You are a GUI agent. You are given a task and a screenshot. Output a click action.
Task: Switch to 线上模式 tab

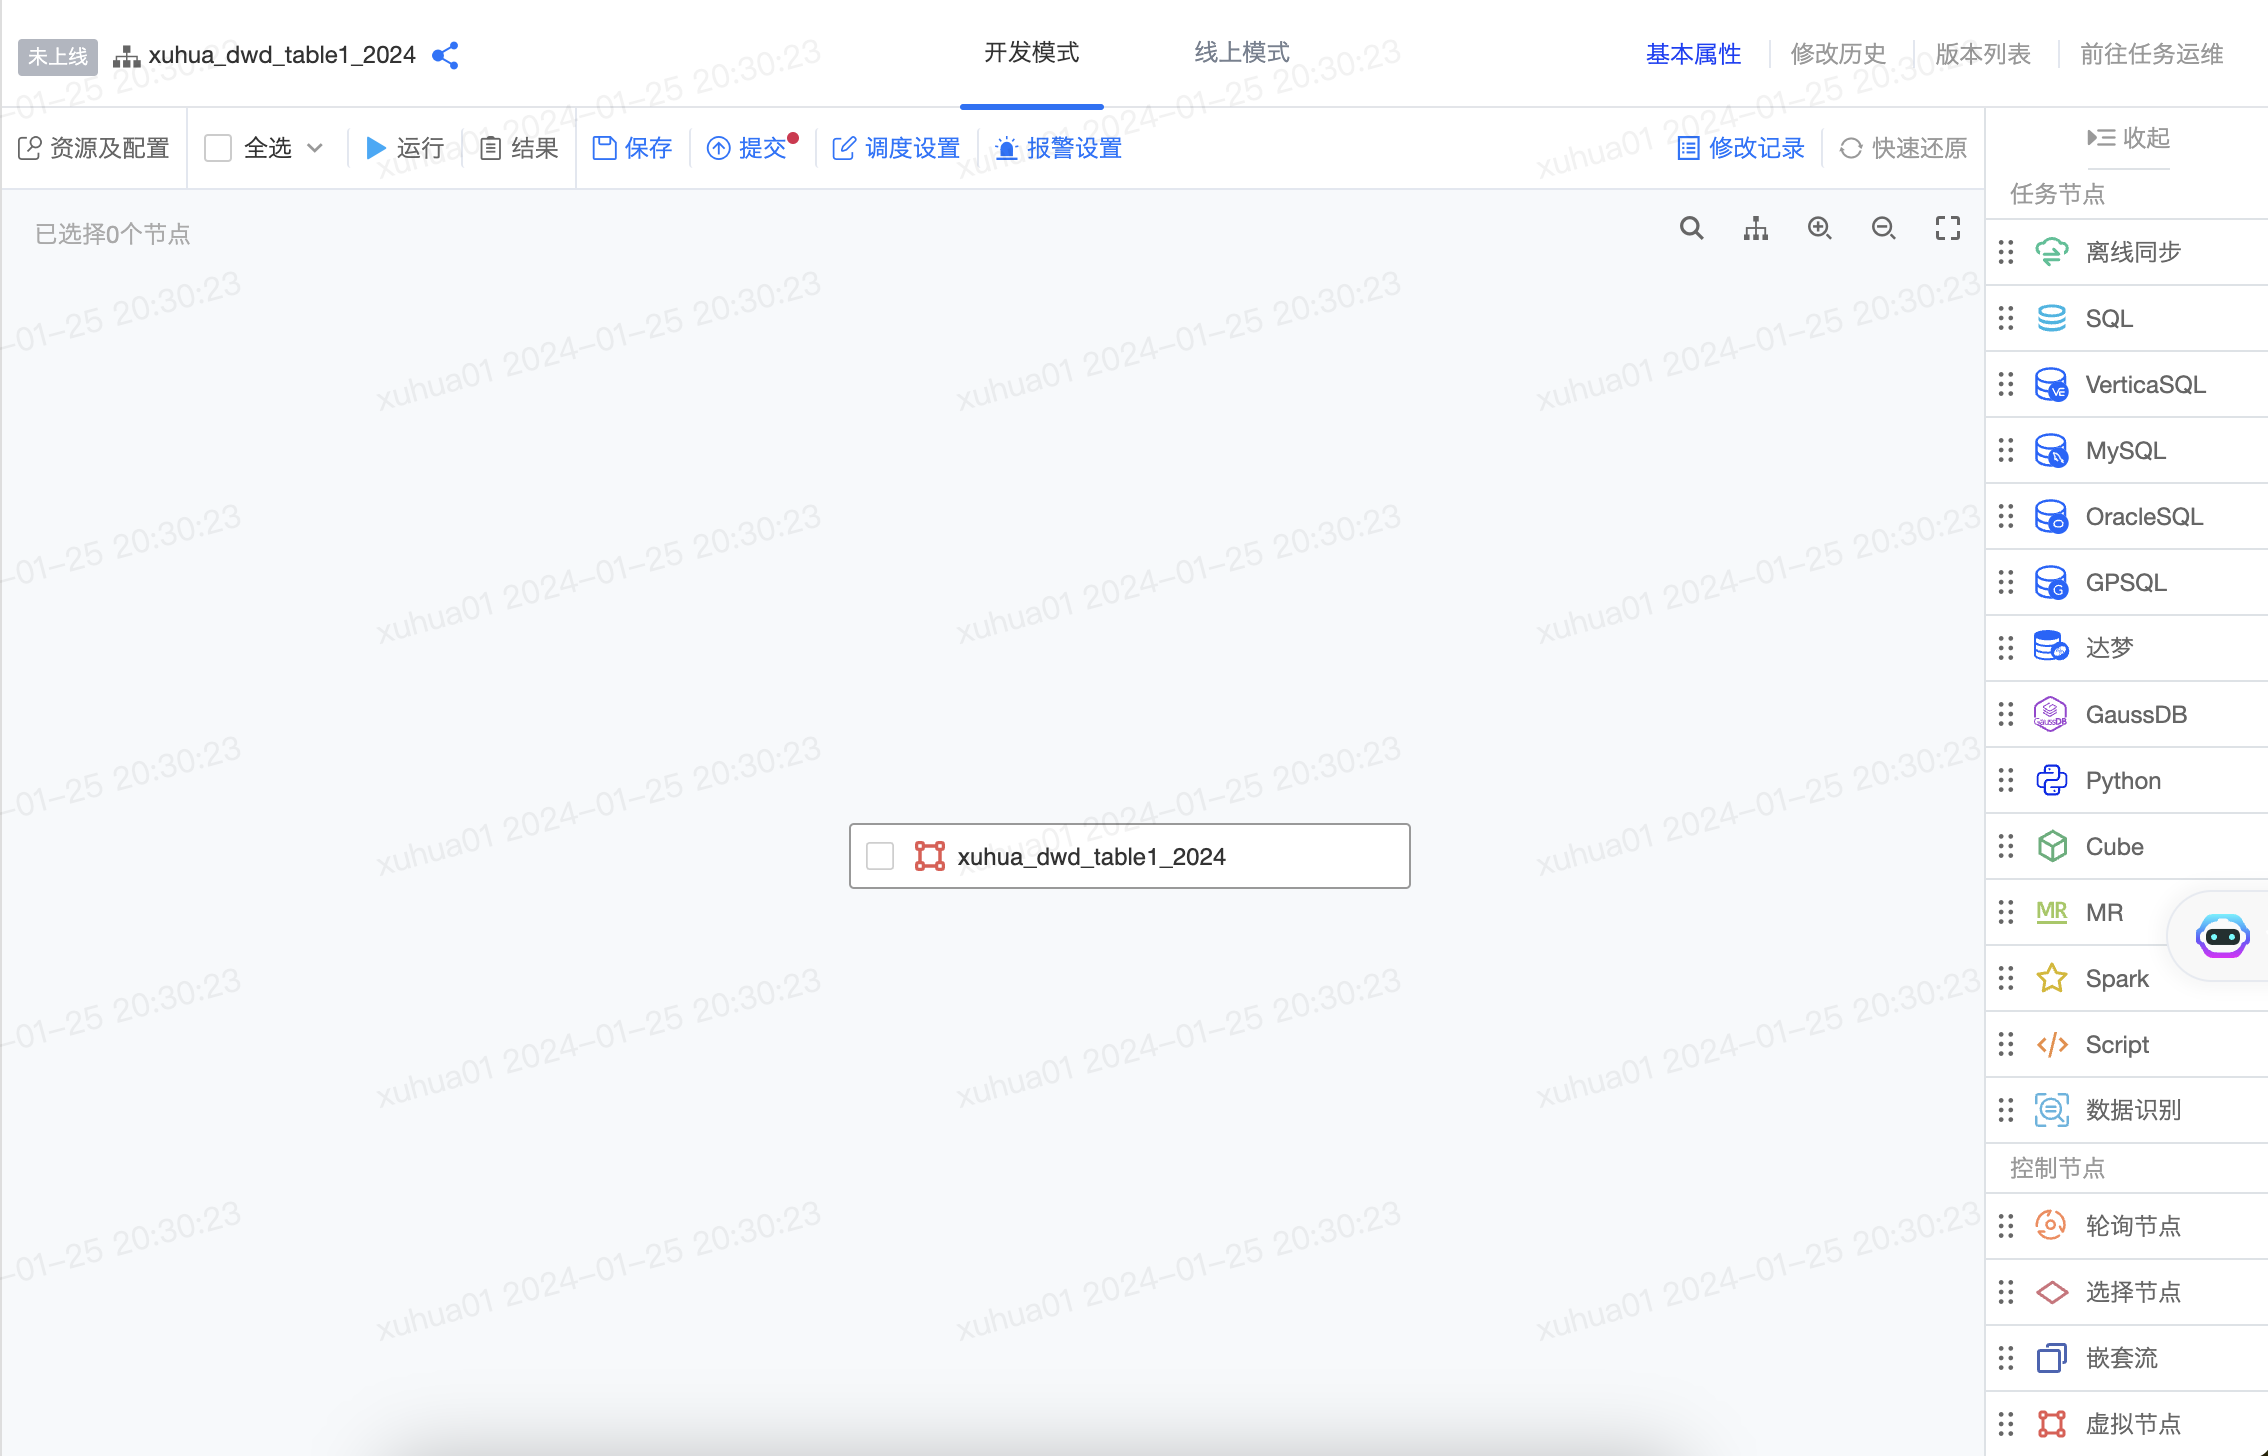click(x=1240, y=52)
